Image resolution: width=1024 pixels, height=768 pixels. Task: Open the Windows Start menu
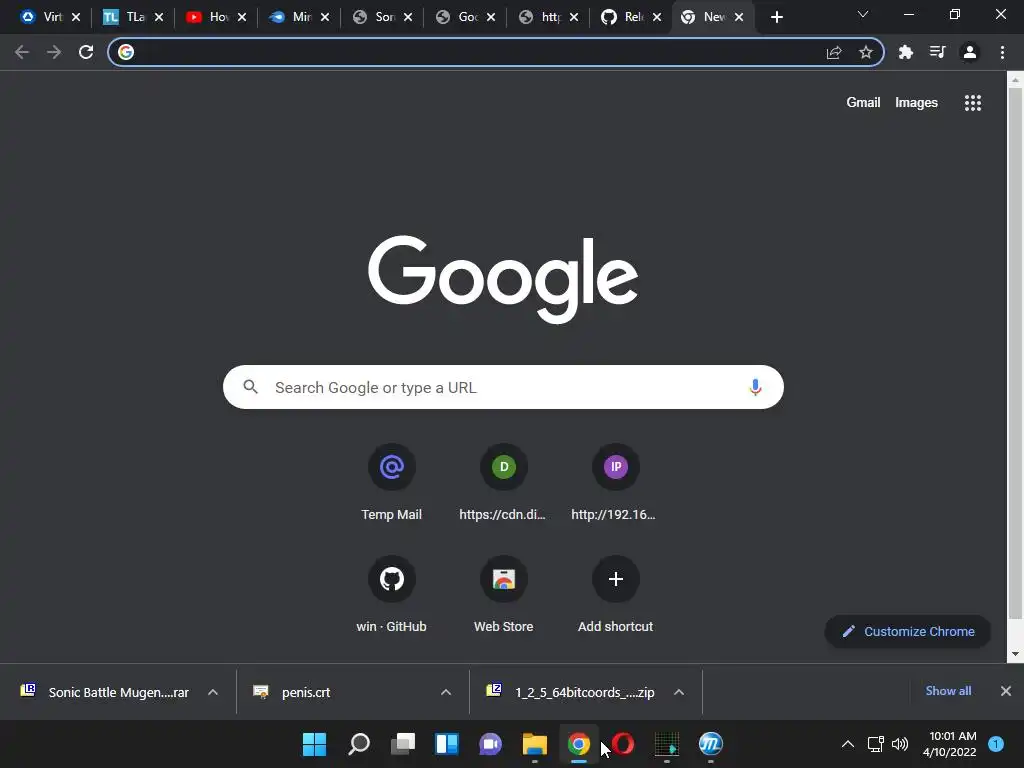tap(314, 744)
